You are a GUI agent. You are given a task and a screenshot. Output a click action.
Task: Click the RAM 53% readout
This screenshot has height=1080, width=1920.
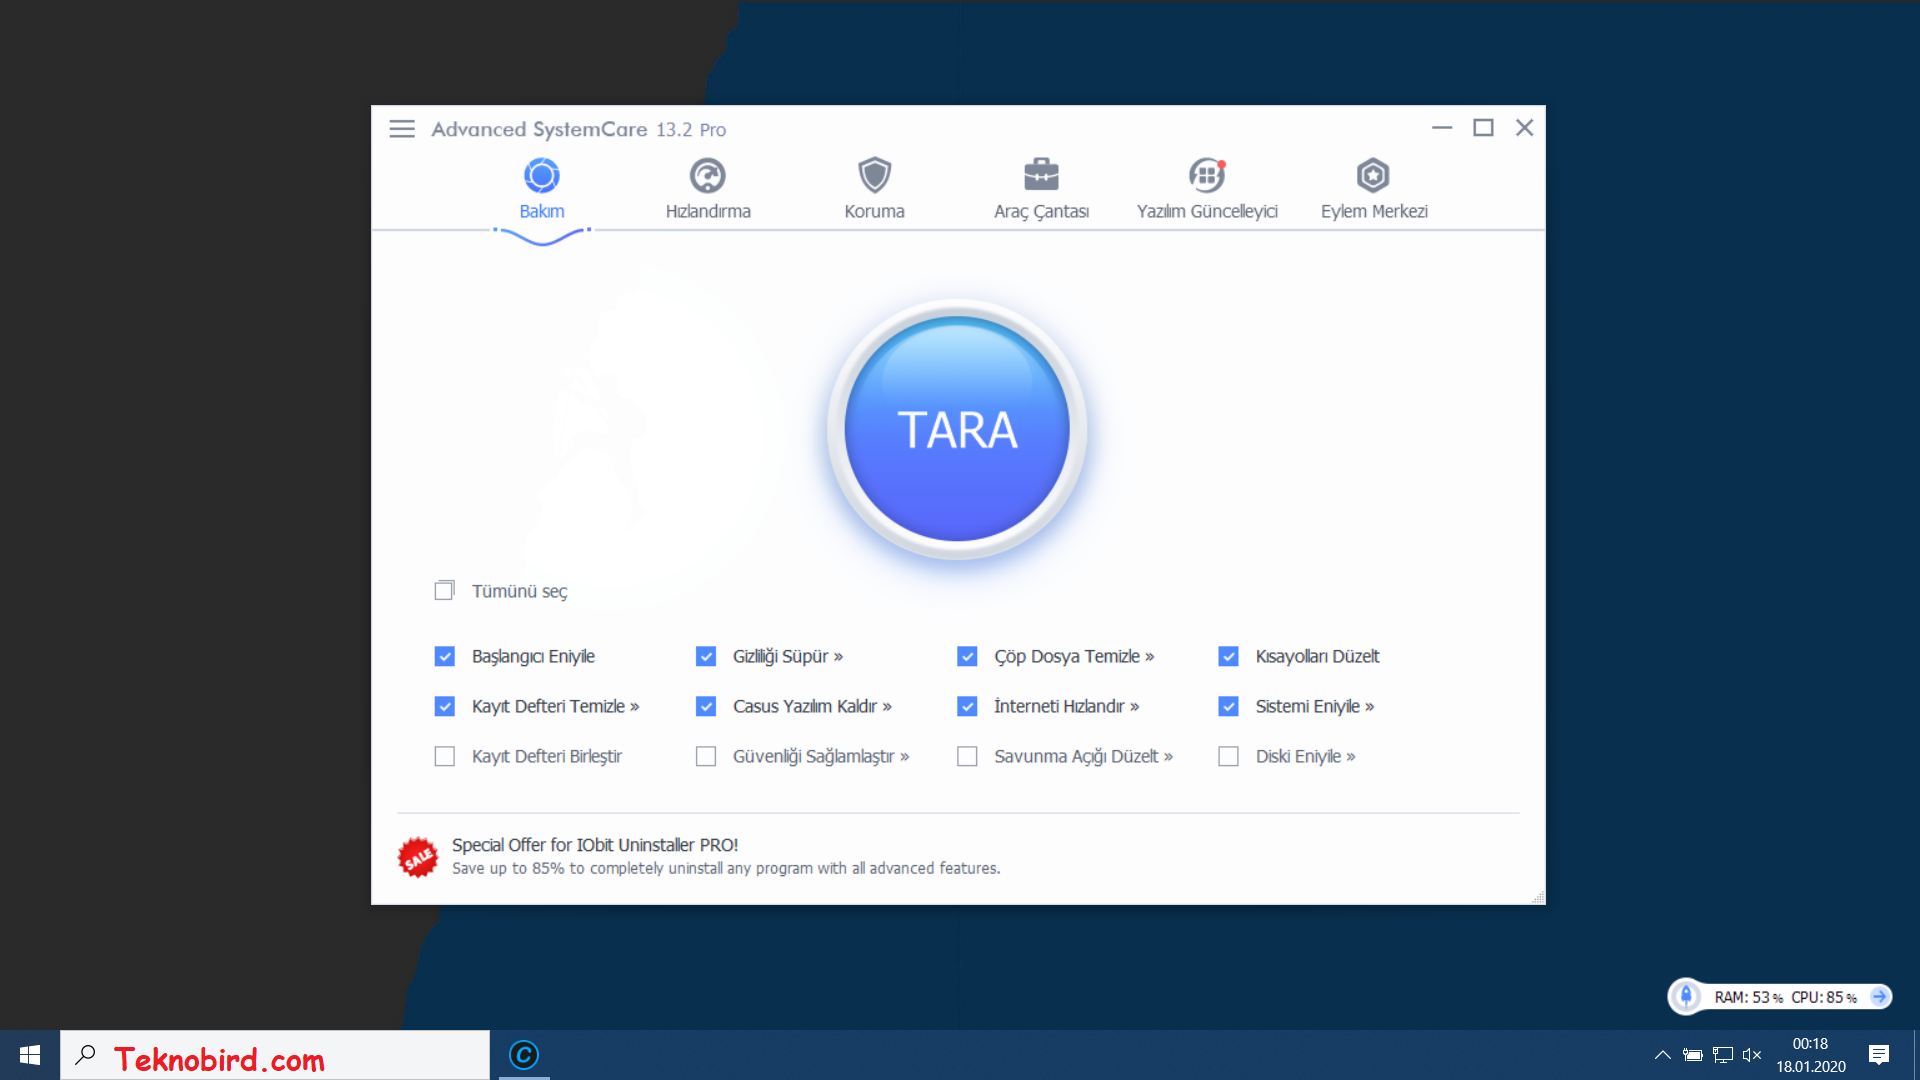click(x=1748, y=997)
